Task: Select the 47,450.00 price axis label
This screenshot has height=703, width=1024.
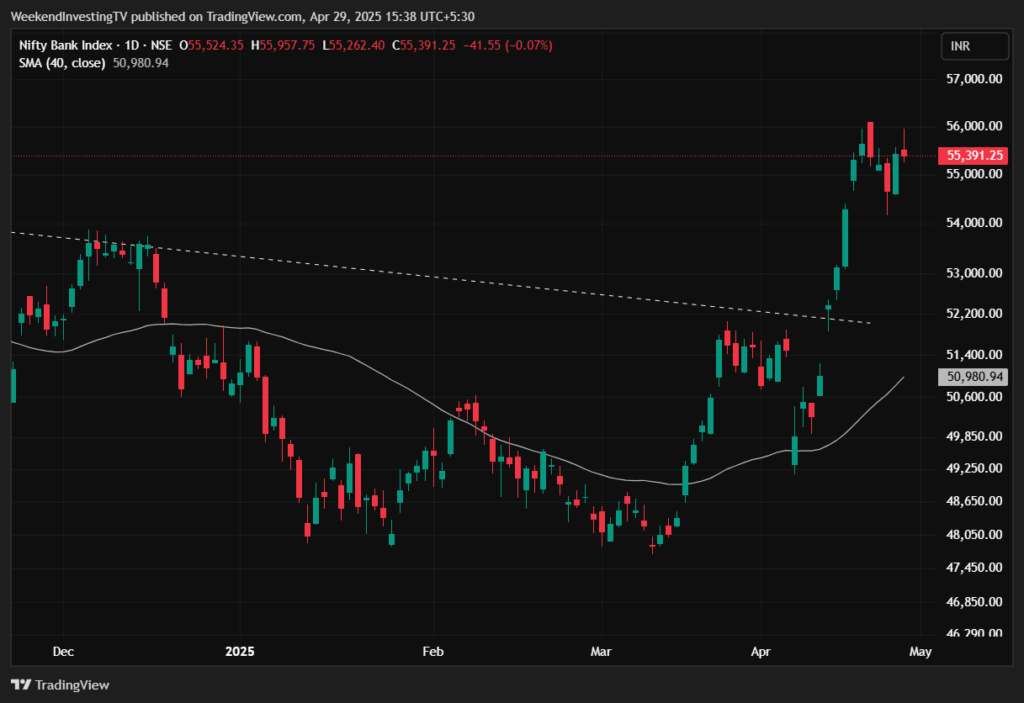Action: pos(974,568)
